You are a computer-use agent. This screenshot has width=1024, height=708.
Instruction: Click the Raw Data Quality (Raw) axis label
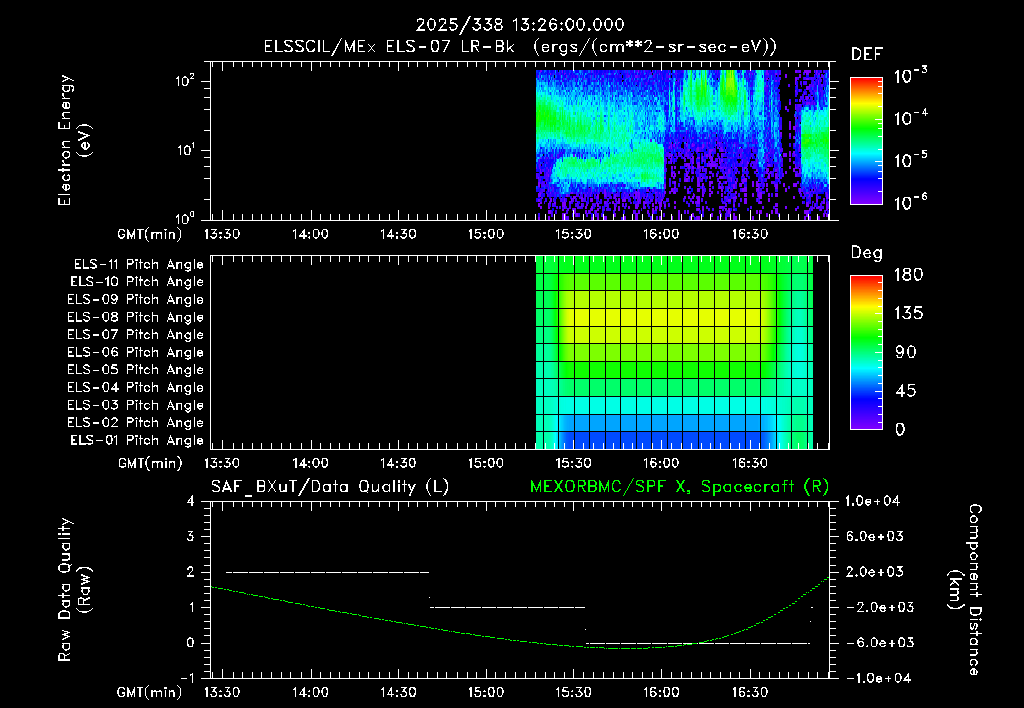tap(74, 590)
